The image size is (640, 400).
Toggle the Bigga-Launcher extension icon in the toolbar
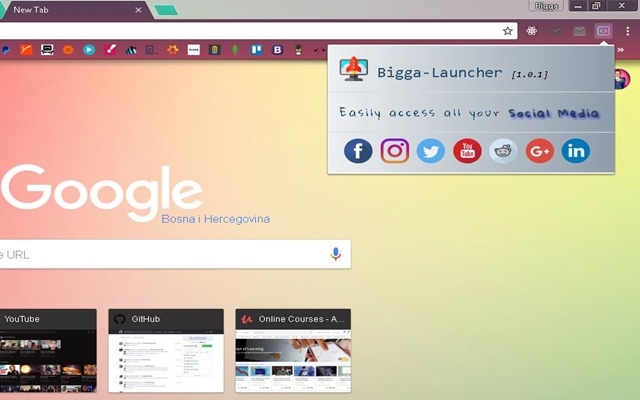click(x=603, y=31)
